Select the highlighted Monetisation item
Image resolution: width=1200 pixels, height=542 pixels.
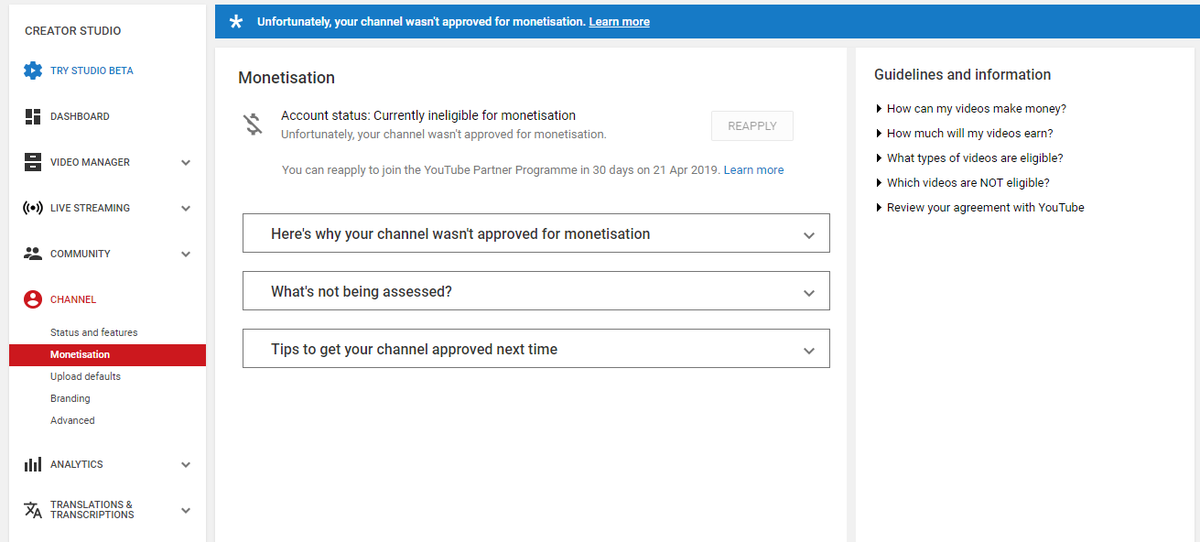point(107,354)
